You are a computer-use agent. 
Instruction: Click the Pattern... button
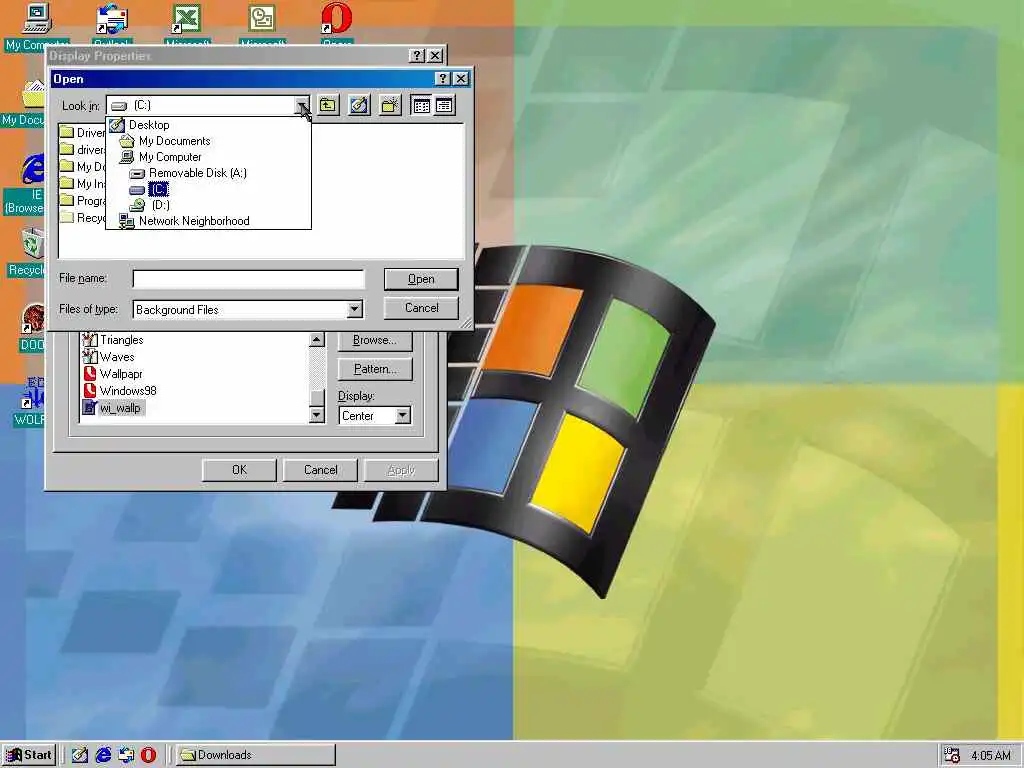pyautogui.click(x=375, y=369)
